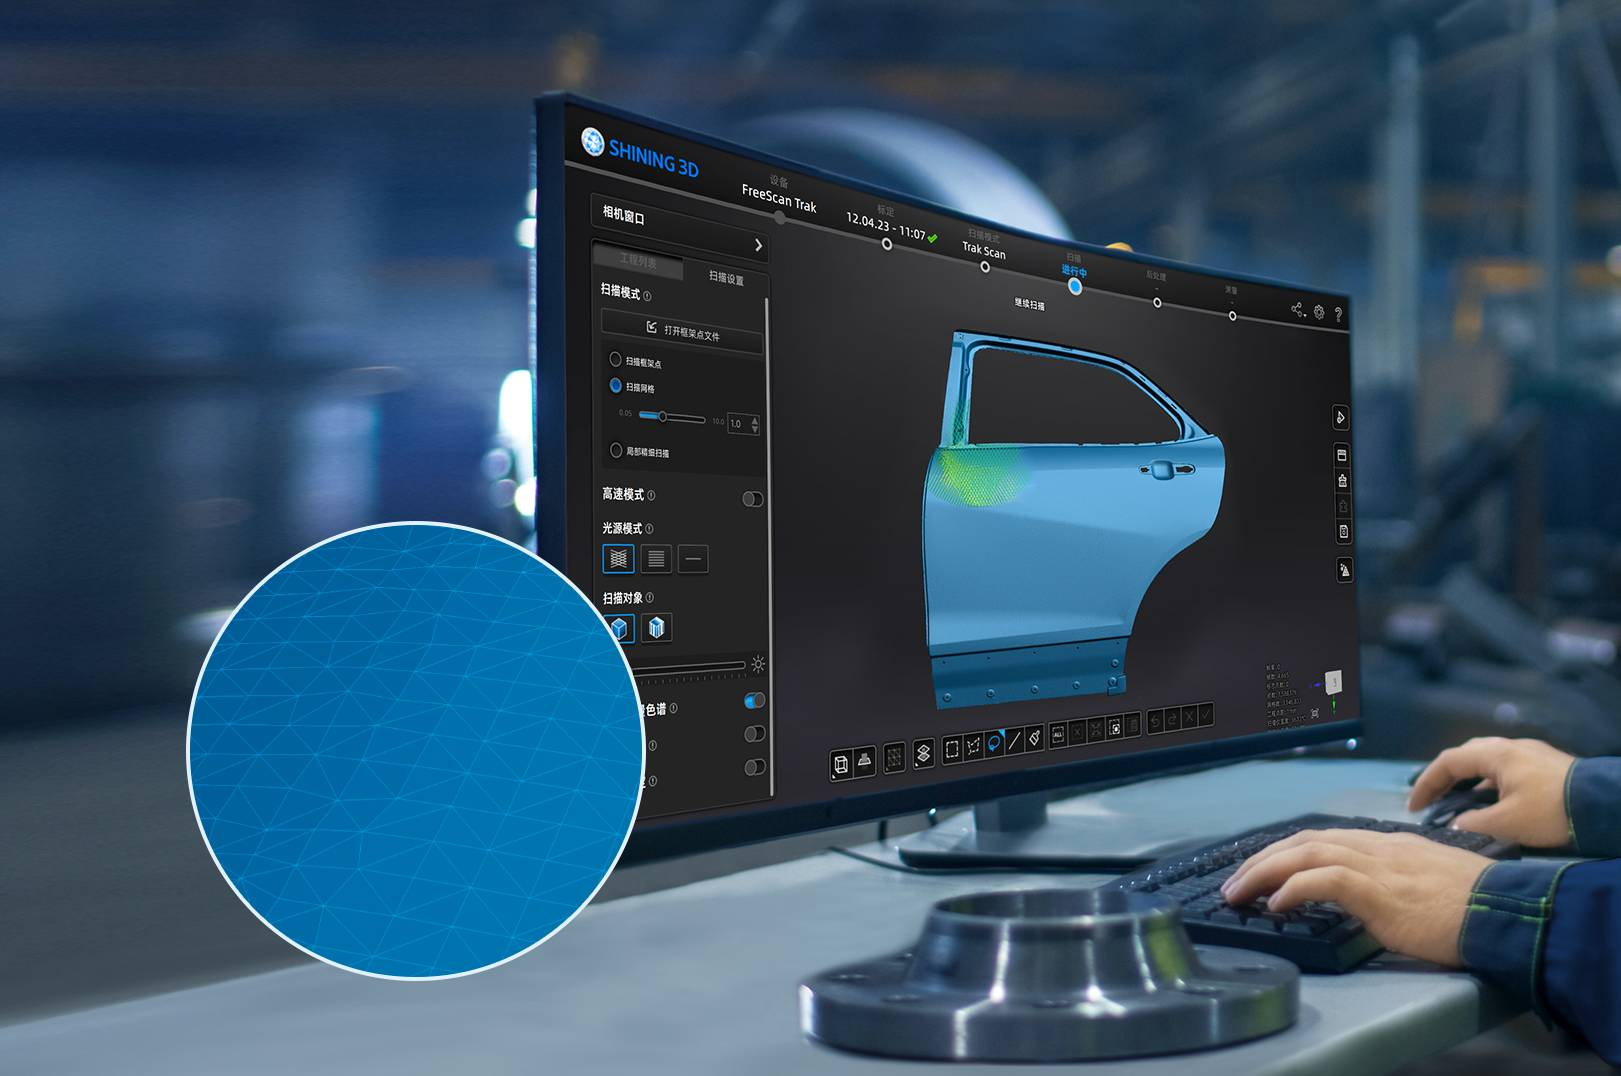This screenshot has width=1621, height=1076.
Task: Toggle the 高速模式 switch
Action: [753, 499]
